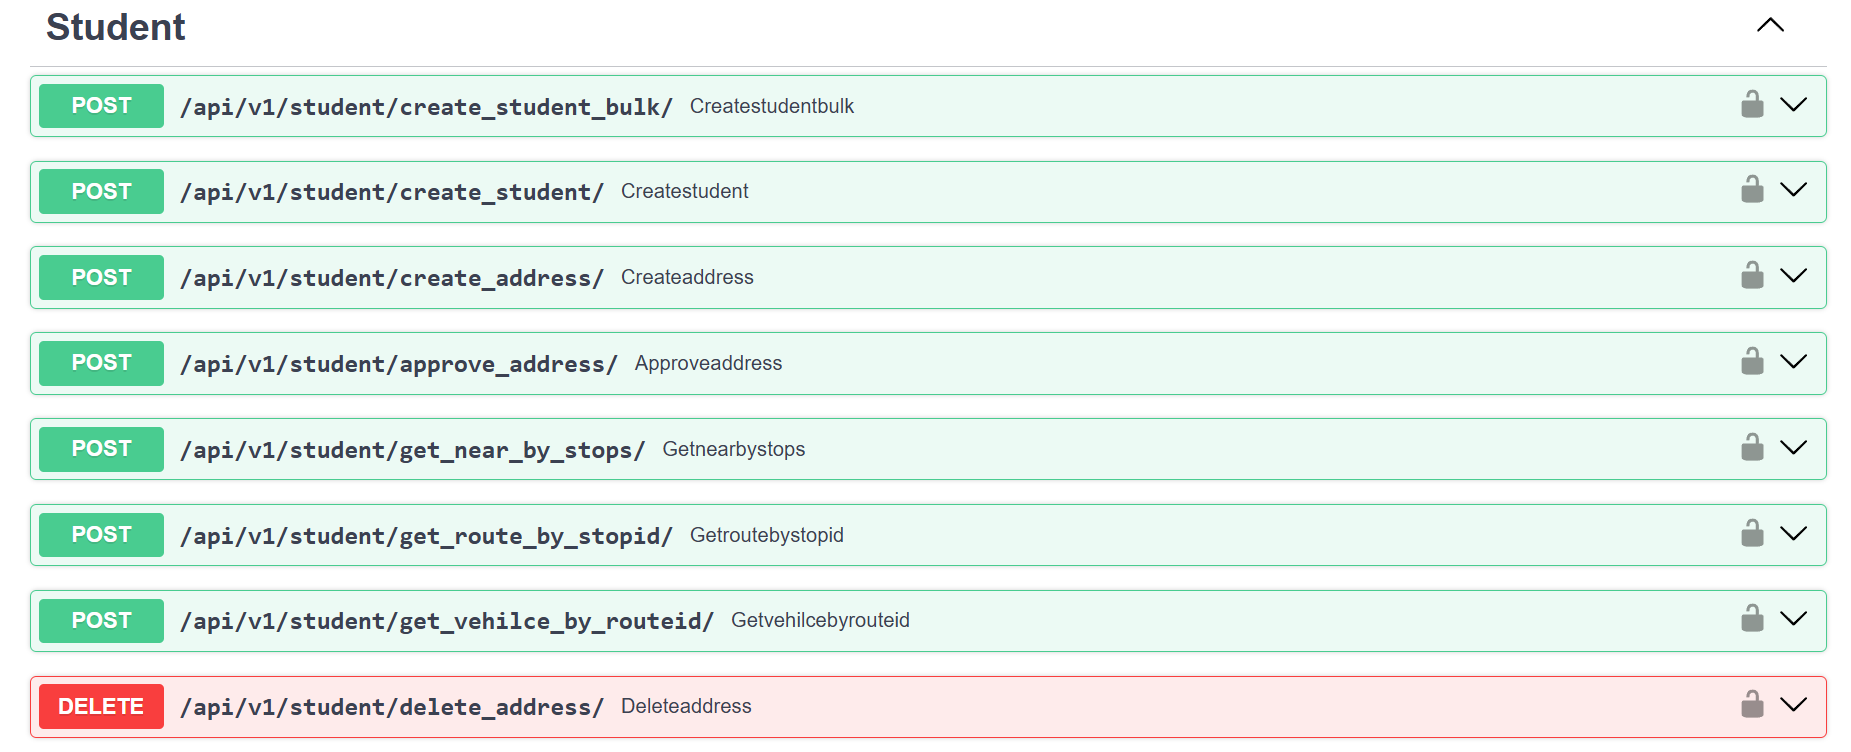Expand the approve_address endpoint chevron
The image size is (1851, 752).
tap(1794, 362)
